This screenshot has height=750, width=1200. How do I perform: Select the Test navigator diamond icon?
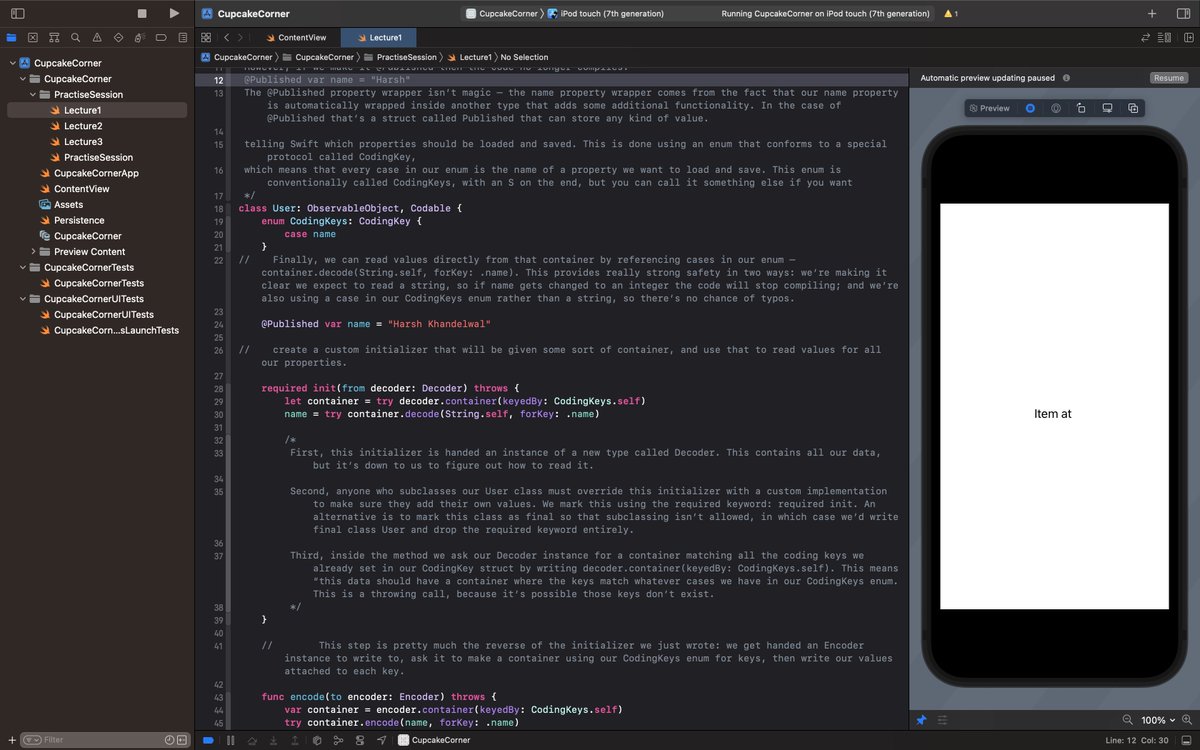(x=118, y=37)
